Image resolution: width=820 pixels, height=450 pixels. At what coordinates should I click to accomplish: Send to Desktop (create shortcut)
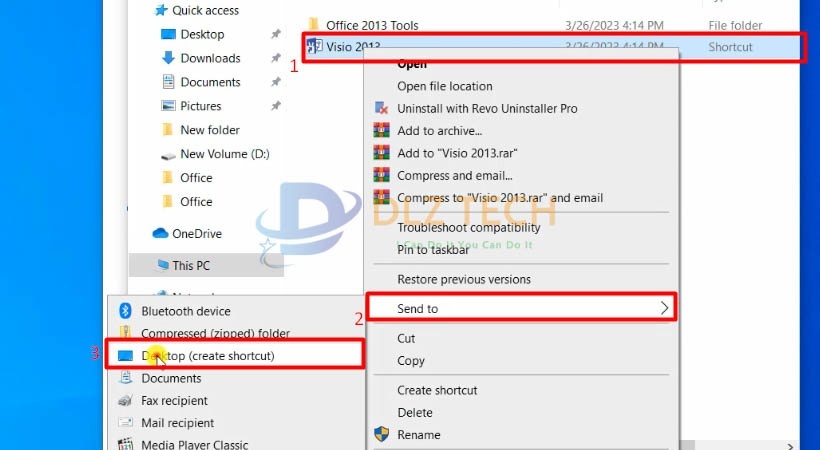pos(208,356)
